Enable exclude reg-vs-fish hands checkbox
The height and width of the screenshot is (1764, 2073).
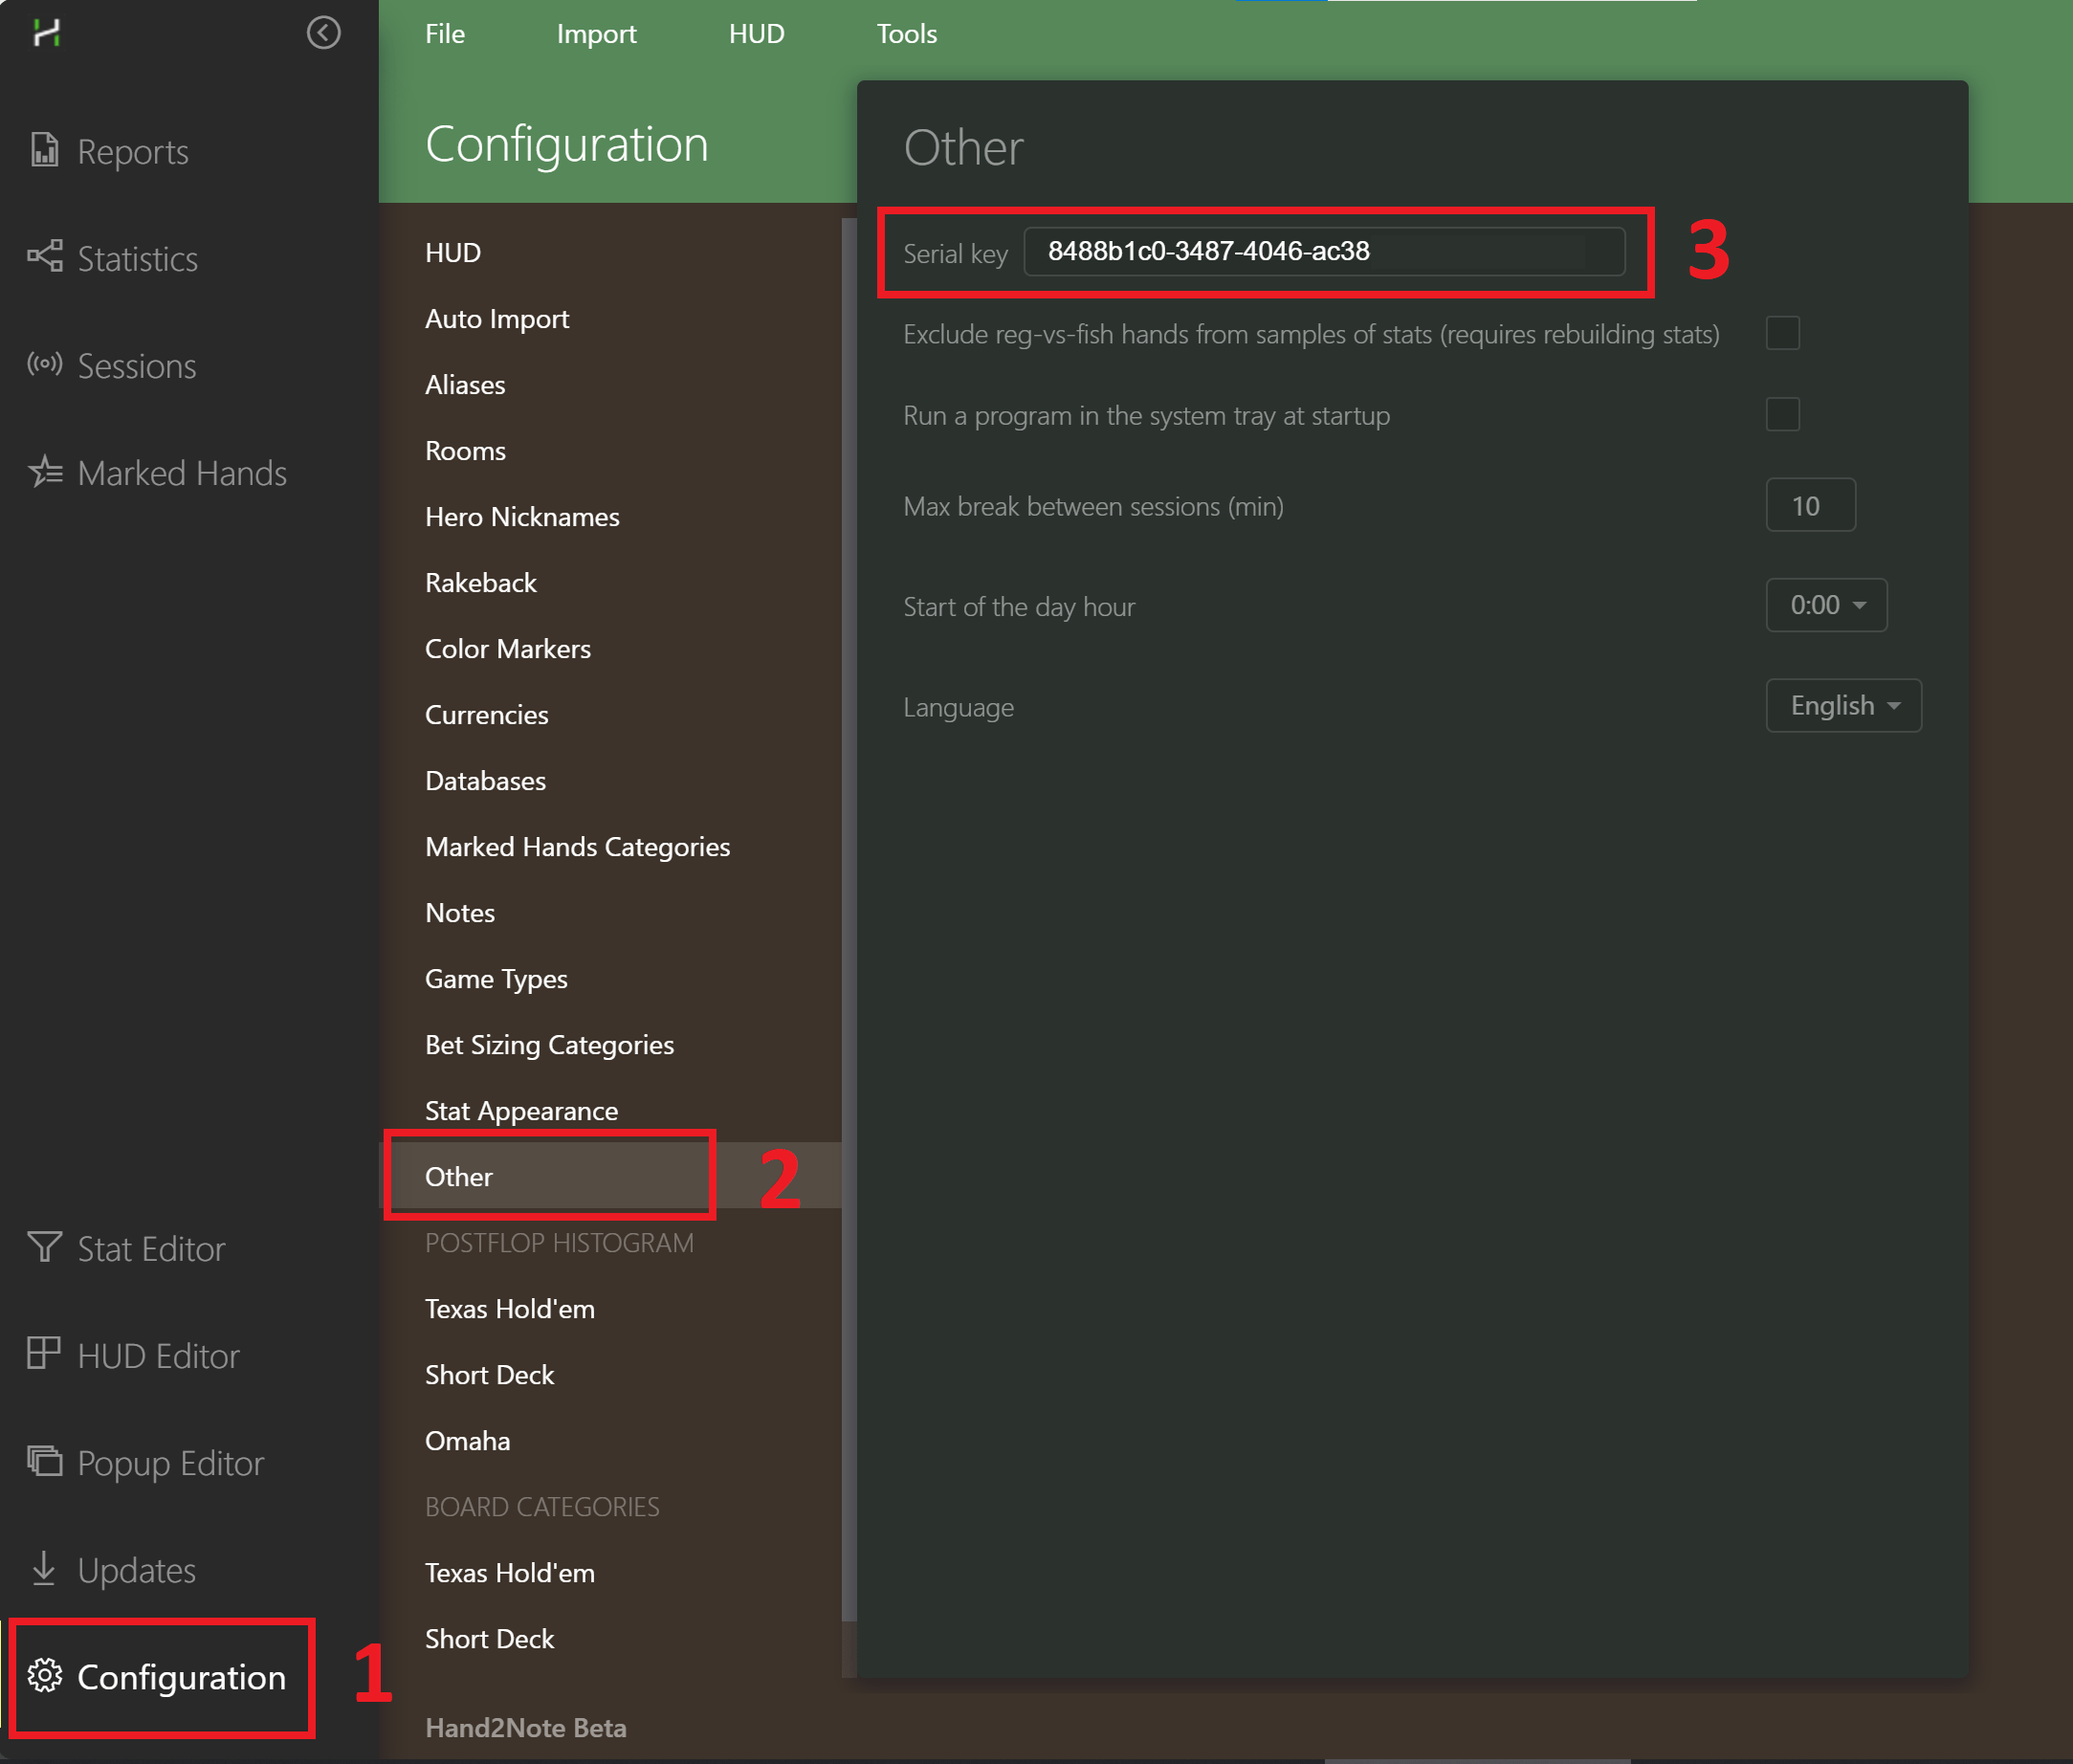[1782, 333]
